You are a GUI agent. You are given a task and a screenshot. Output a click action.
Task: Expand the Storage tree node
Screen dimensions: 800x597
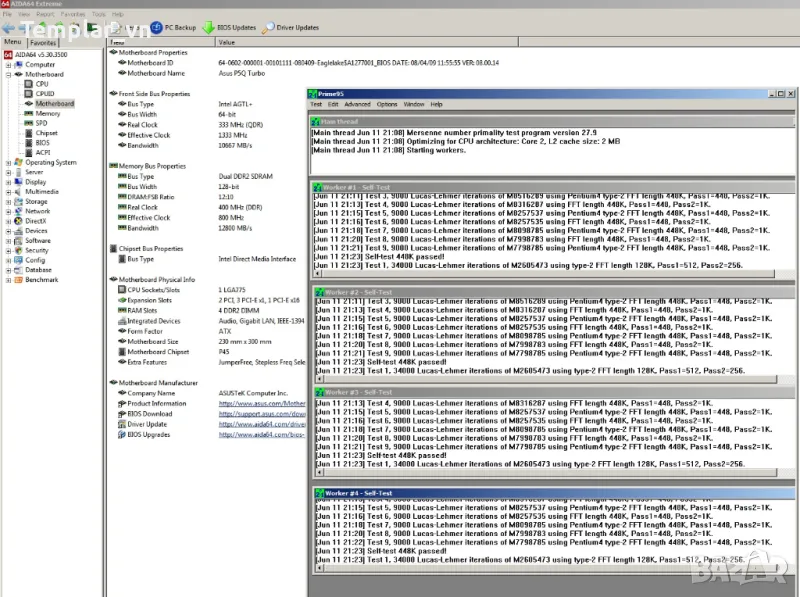(8, 201)
